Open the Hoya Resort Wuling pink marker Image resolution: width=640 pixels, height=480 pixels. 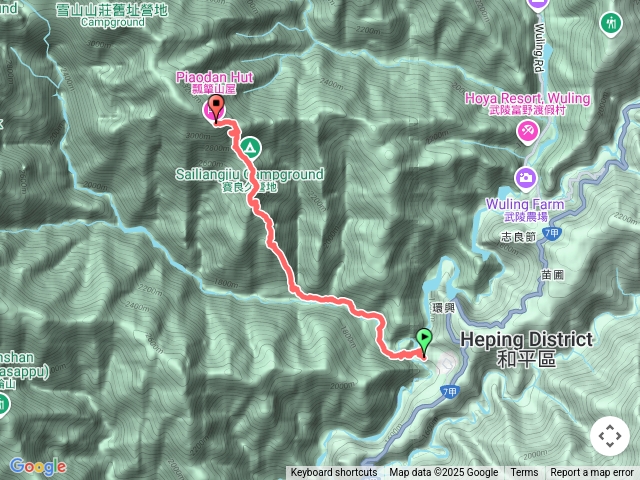click(x=528, y=132)
